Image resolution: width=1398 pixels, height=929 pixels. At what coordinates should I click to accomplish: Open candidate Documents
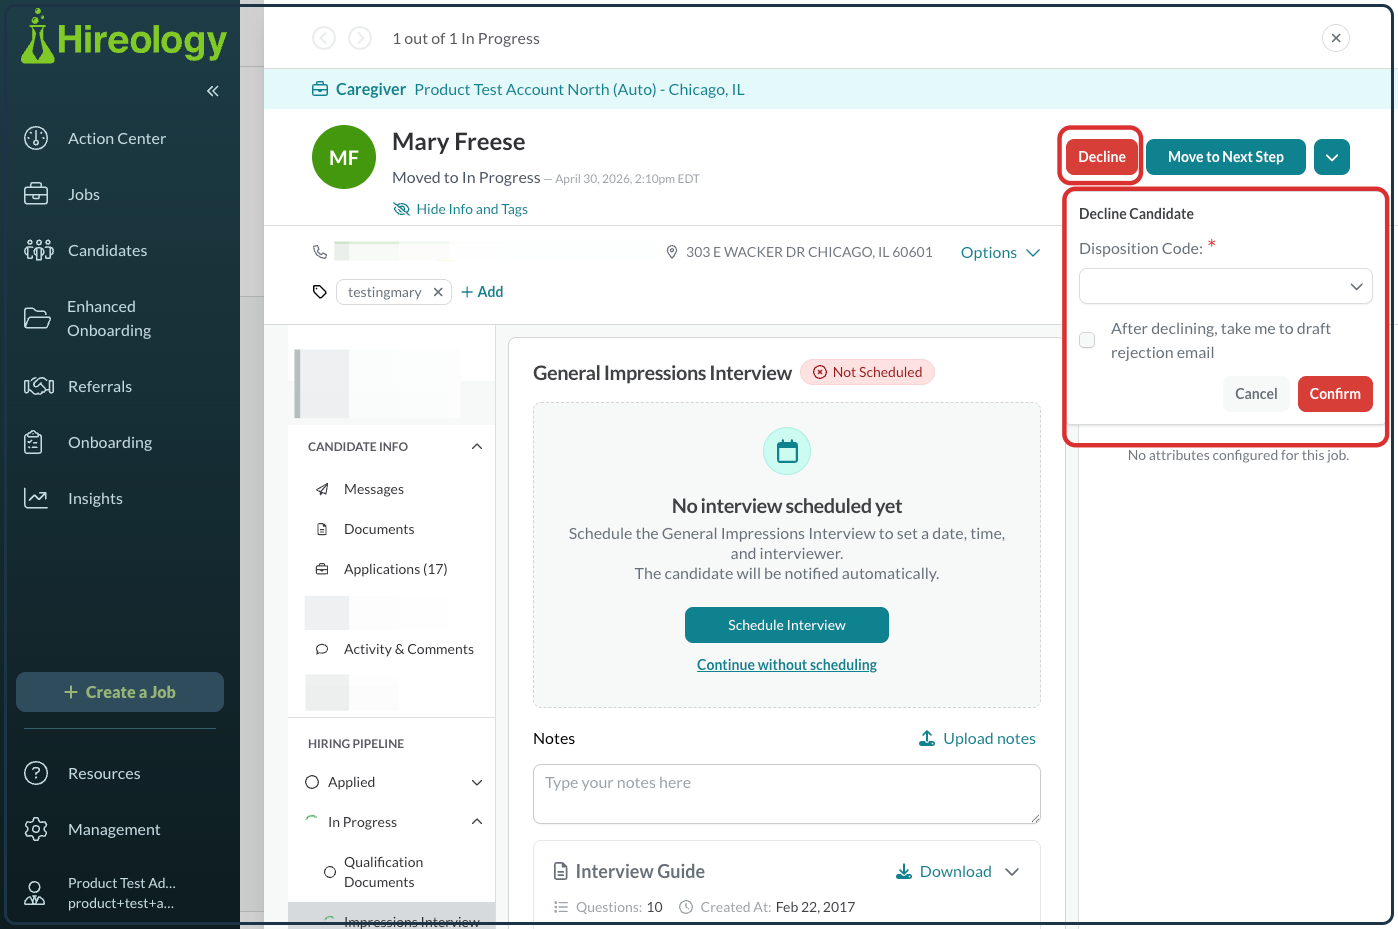coord(379,529)
